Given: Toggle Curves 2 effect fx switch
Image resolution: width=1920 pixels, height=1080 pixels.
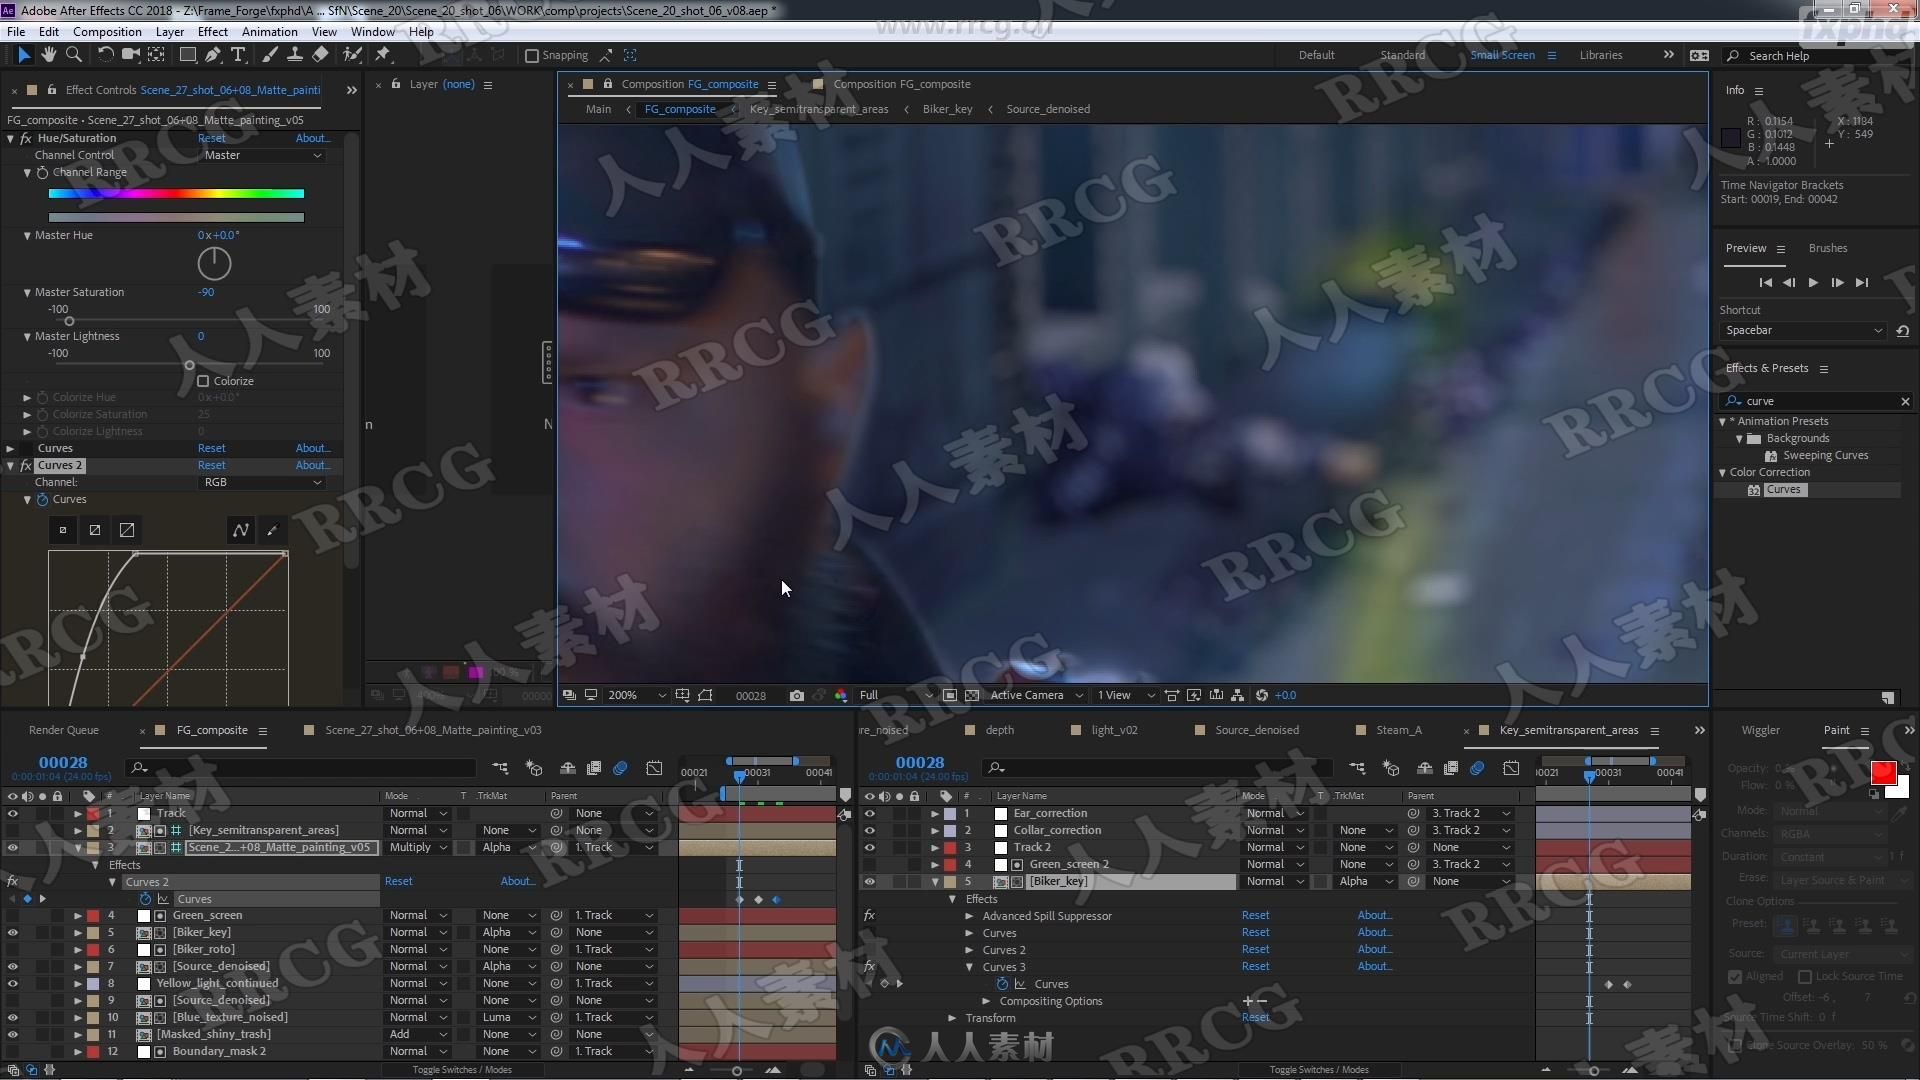Looking at the screenshot, I should (x=26, y=466).
